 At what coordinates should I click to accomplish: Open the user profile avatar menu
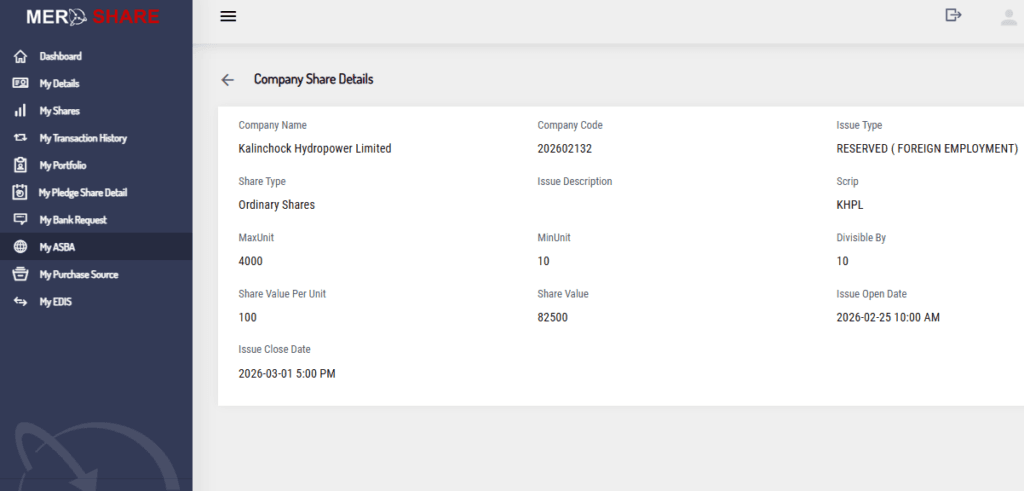pyautogui.click(x=1008, y=16)
